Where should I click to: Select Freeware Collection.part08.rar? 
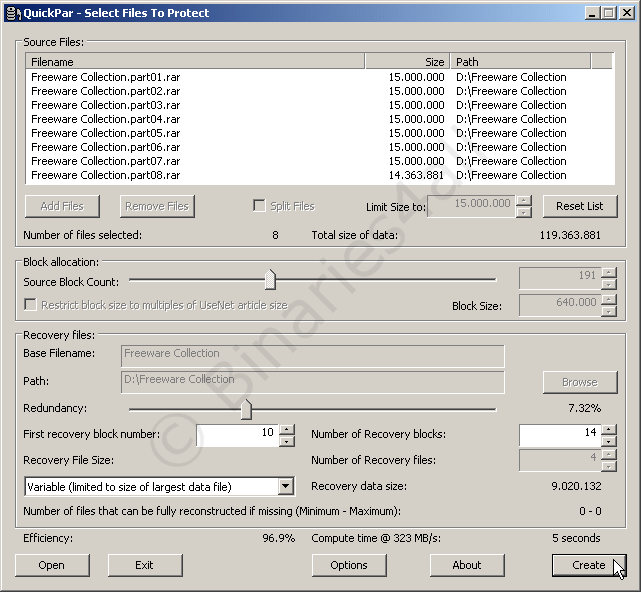point(105,175)
